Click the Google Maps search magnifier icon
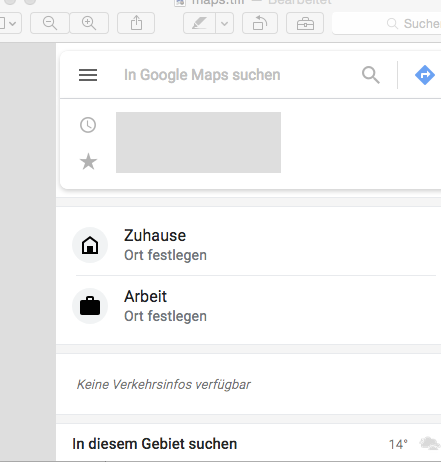This screenshot has height=462, width=441. [371, 75]
